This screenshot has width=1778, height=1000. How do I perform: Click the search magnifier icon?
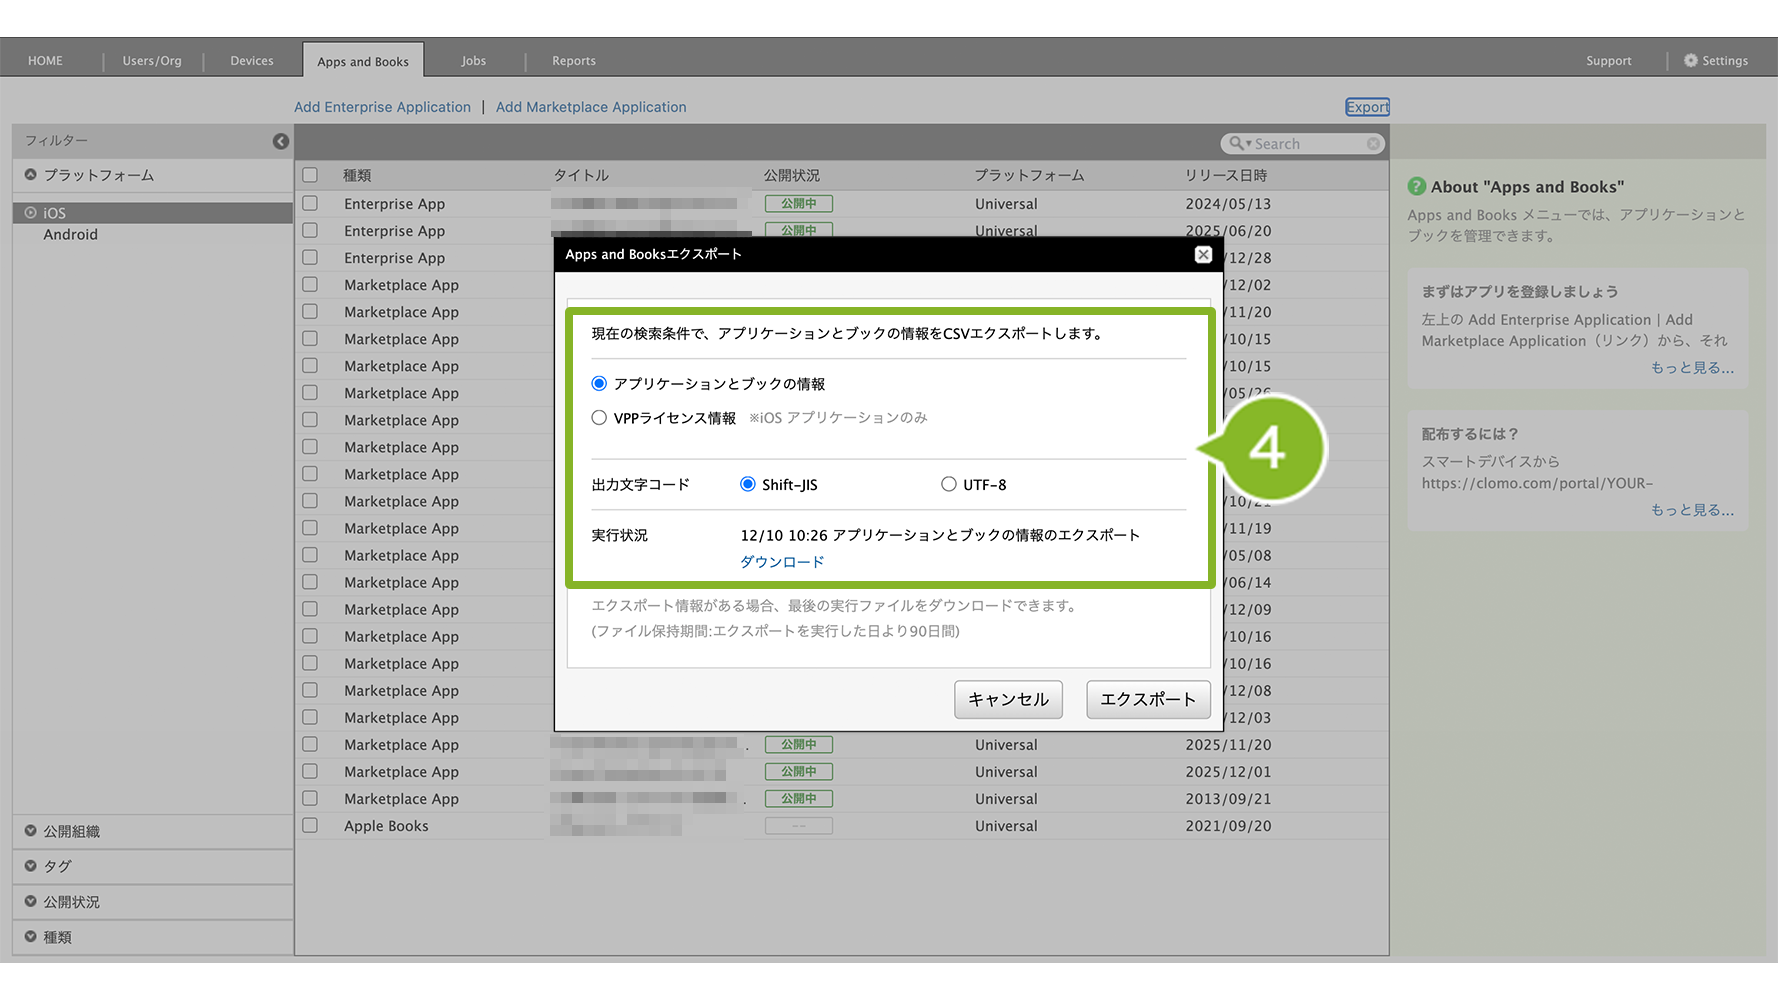click(1237, 144)
